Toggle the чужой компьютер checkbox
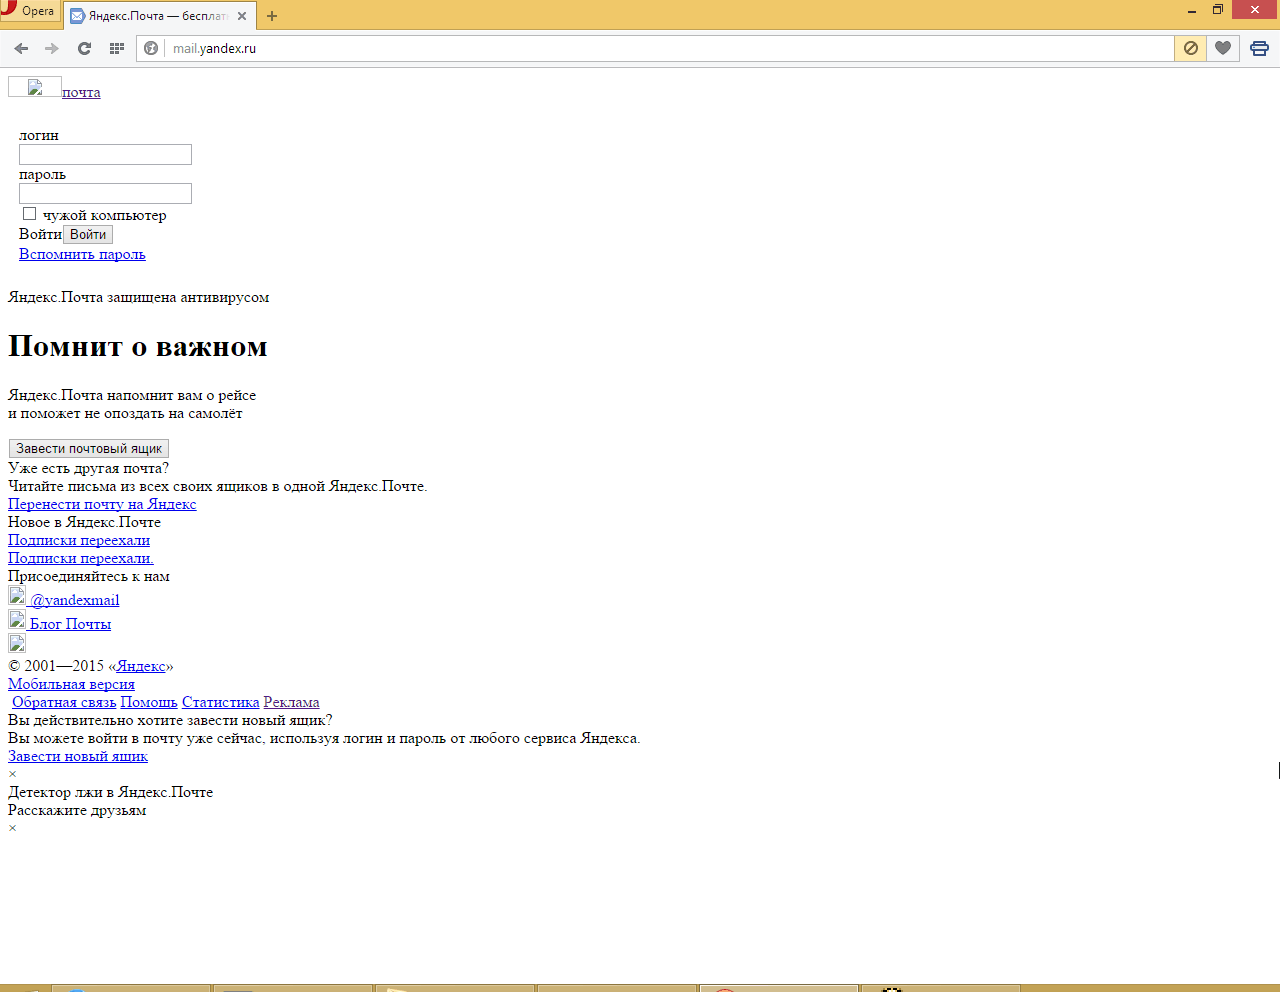The height and width of the screenshot is (992, 1280). point(30,214)
